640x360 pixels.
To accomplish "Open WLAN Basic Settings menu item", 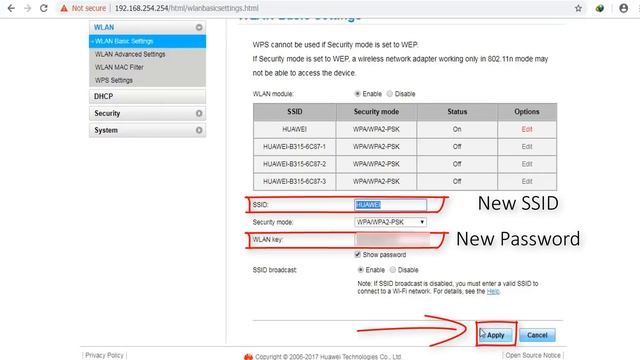I will [x=147, y=41].
